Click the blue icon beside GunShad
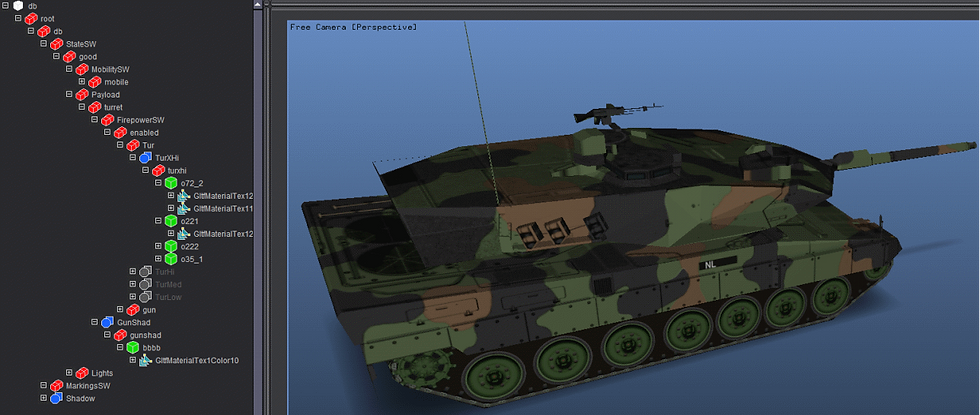This screenshot has height=415, width=980. click(107, 322)
